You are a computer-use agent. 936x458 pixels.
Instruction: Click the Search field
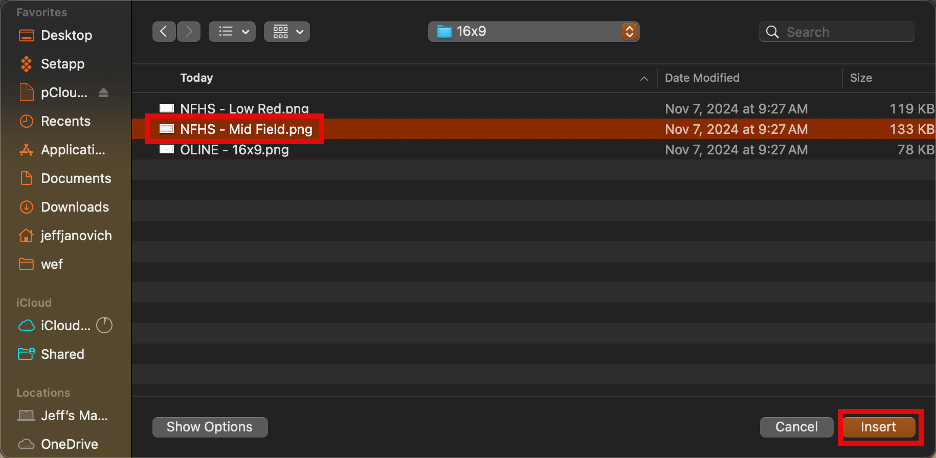point(837,32)
